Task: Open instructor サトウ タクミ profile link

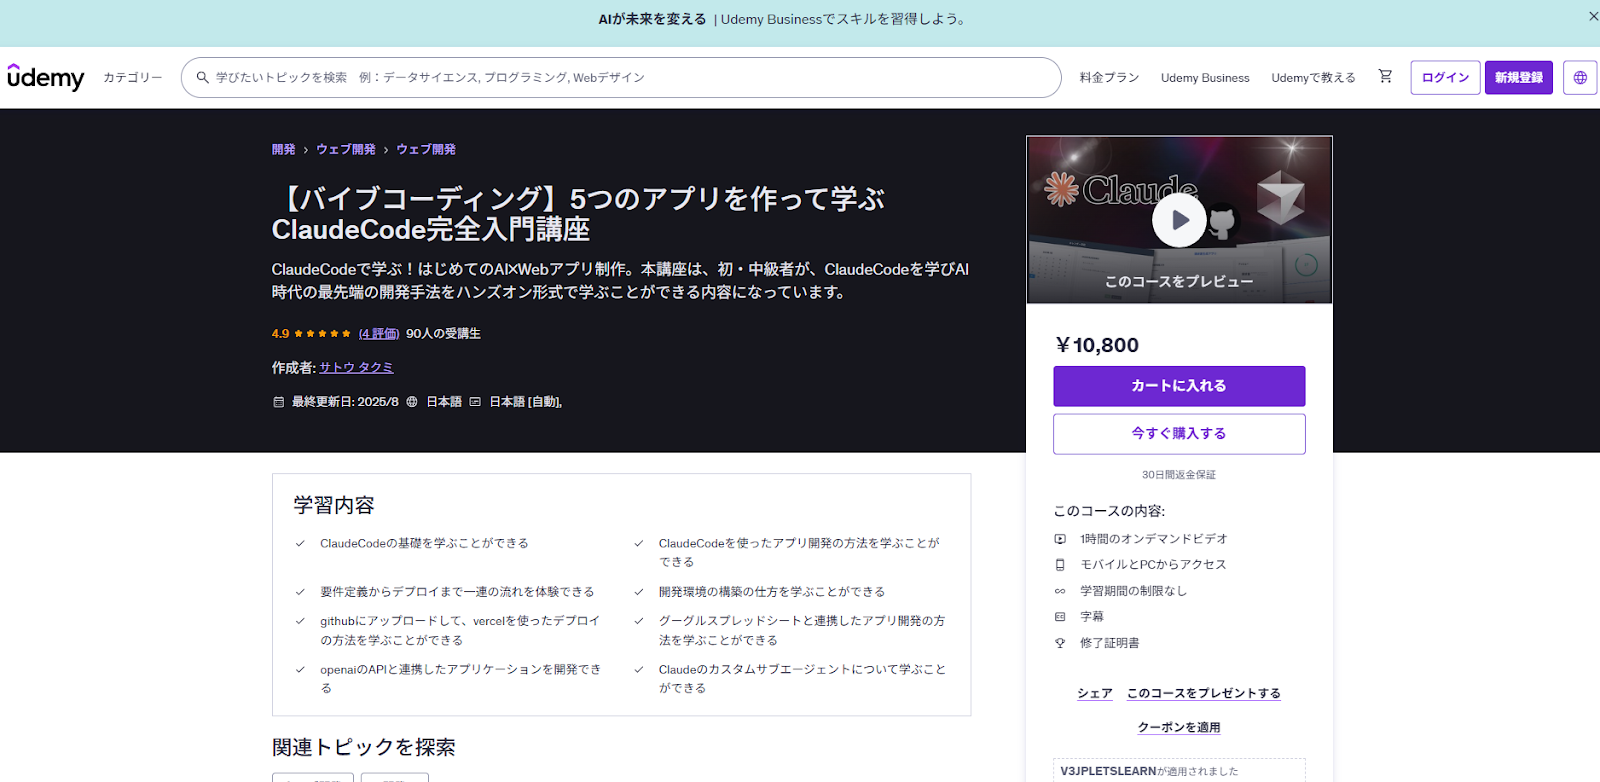Action: coord(356,368)
